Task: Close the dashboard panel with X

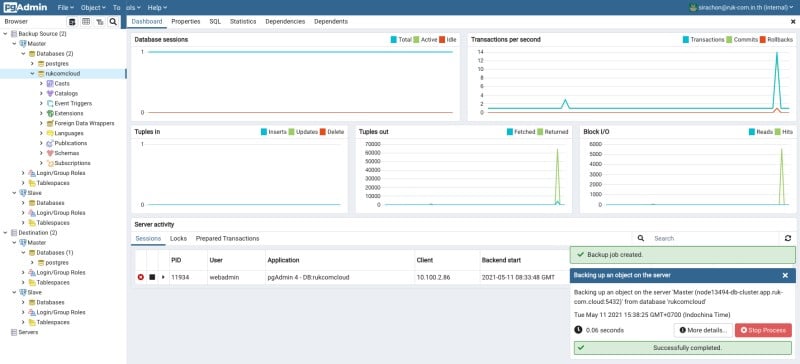Action: click(793, 21)
